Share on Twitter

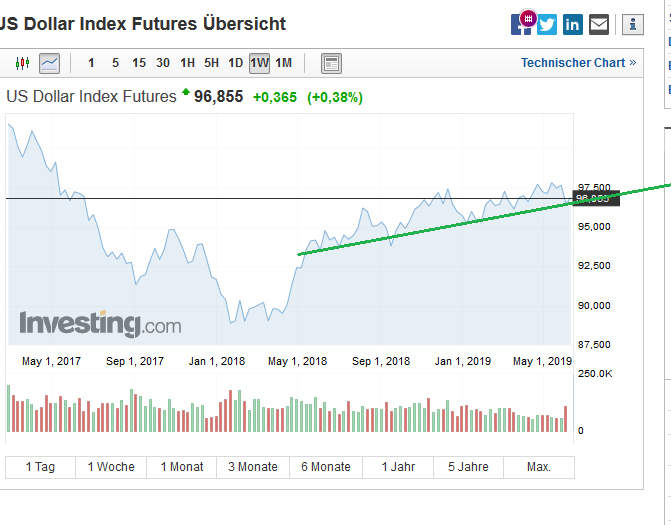click(547, 25)
